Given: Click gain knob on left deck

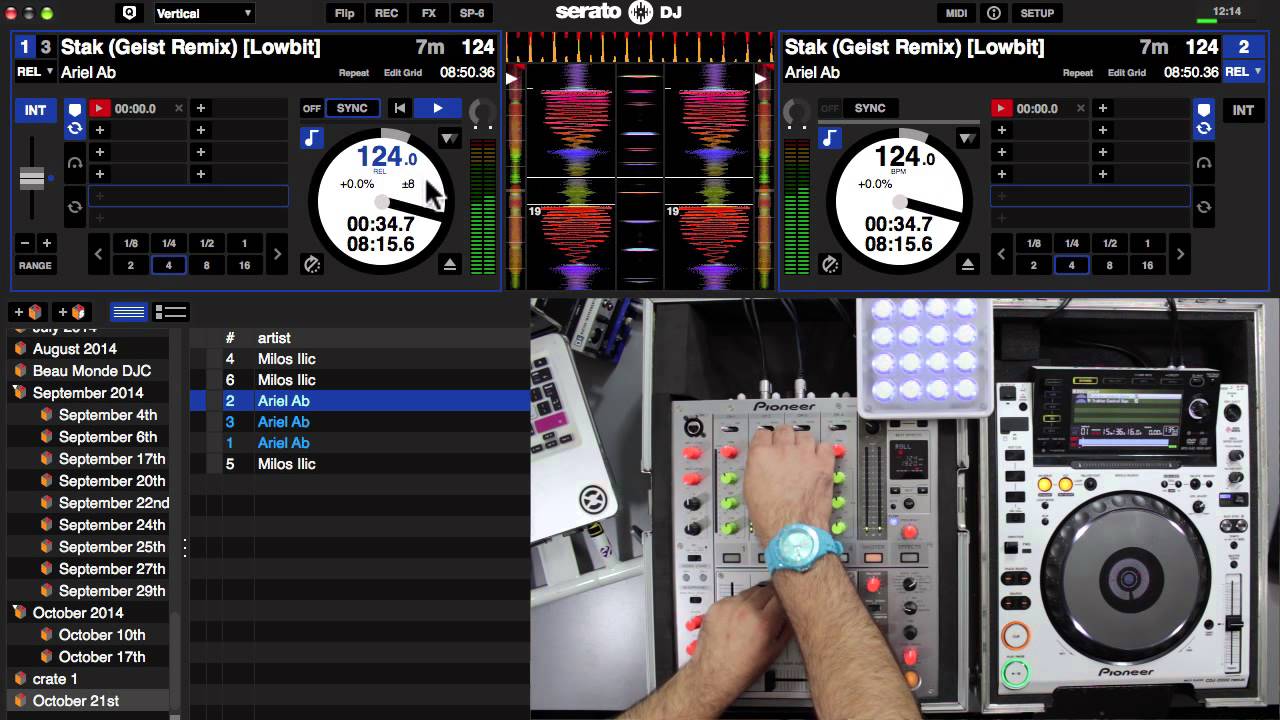Looking at the screenshot, I should pos(481,111).
